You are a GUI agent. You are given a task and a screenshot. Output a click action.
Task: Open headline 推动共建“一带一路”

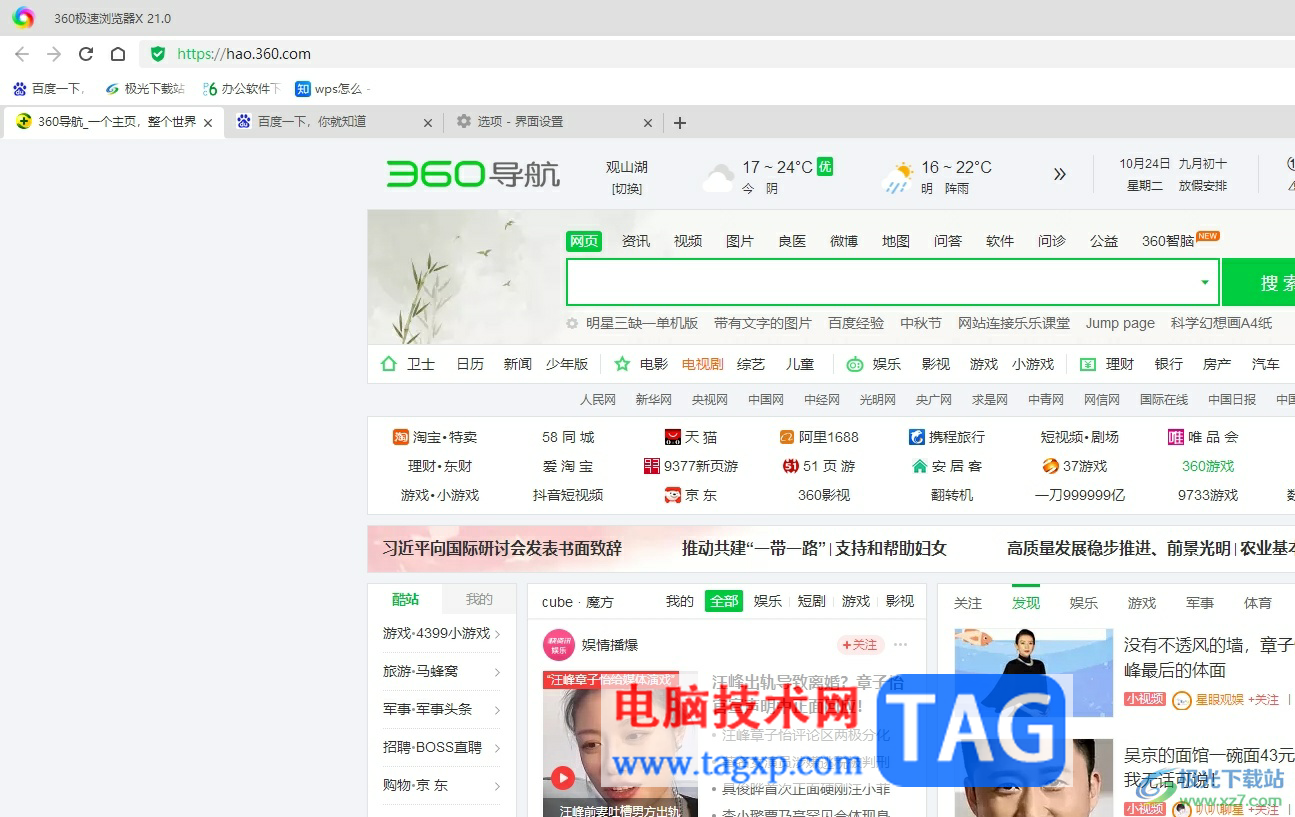click(x=755, y=548)
